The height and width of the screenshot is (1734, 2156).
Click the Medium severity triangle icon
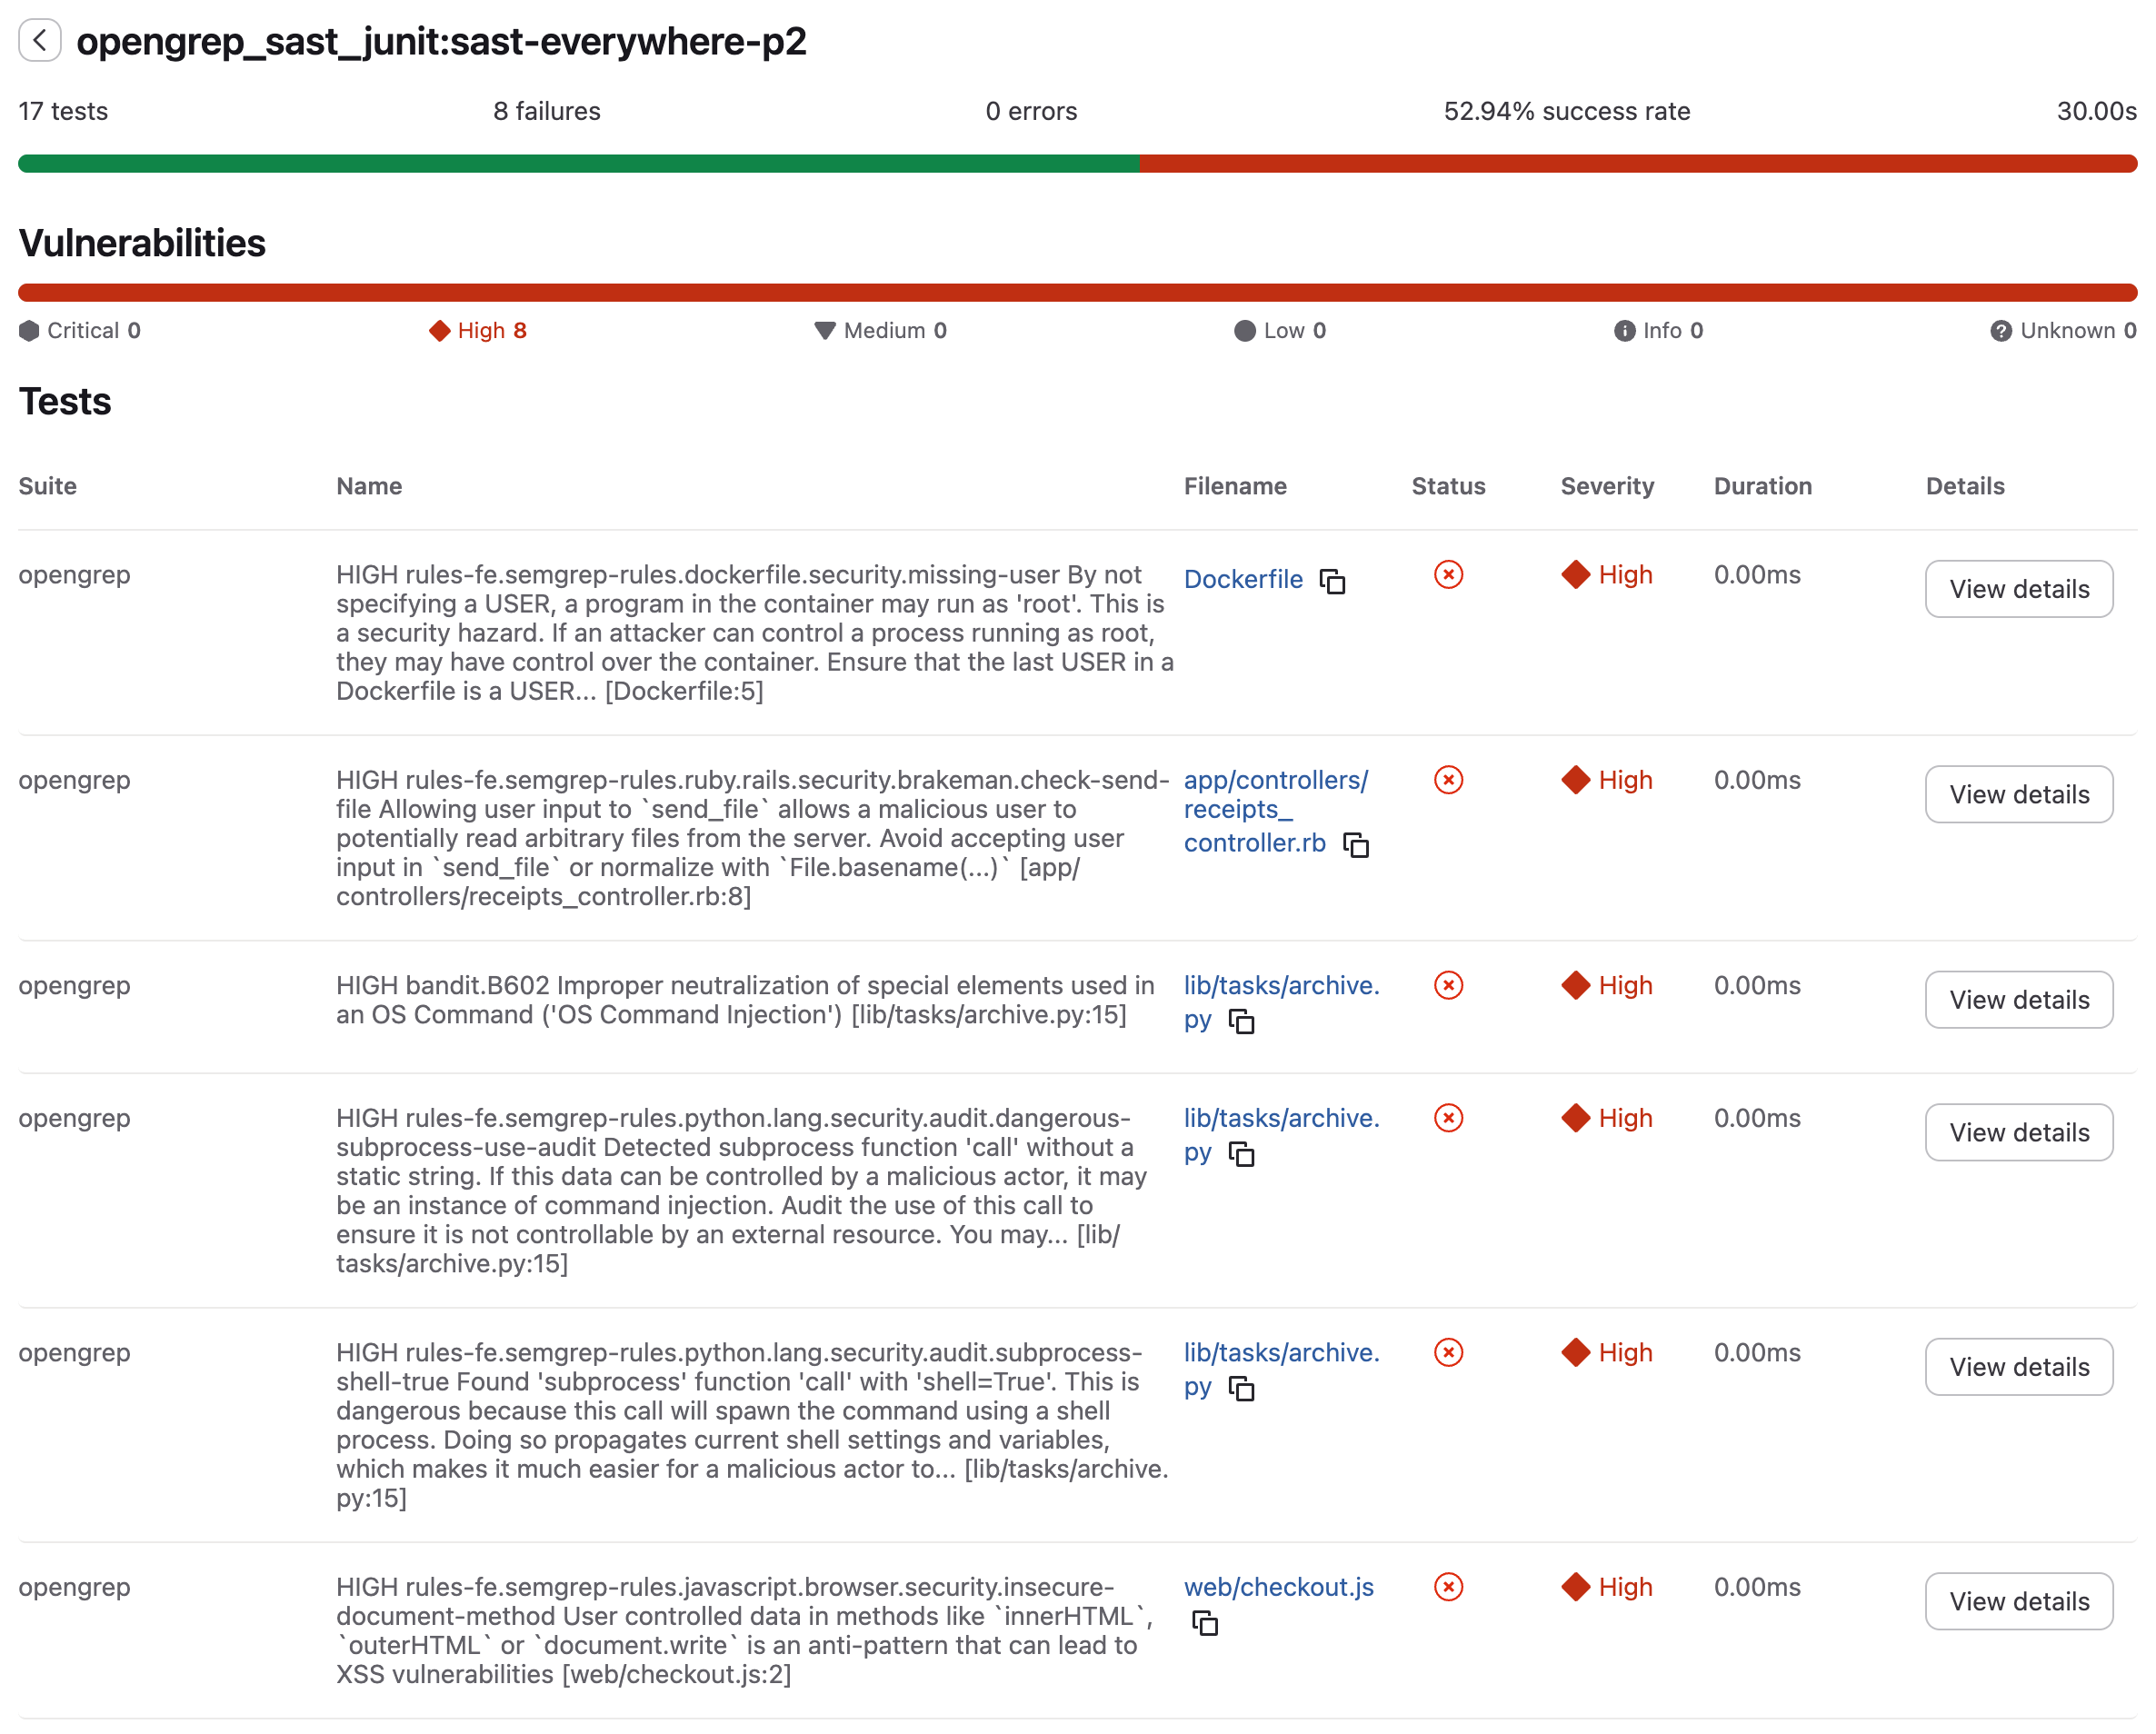coord(825,331)
